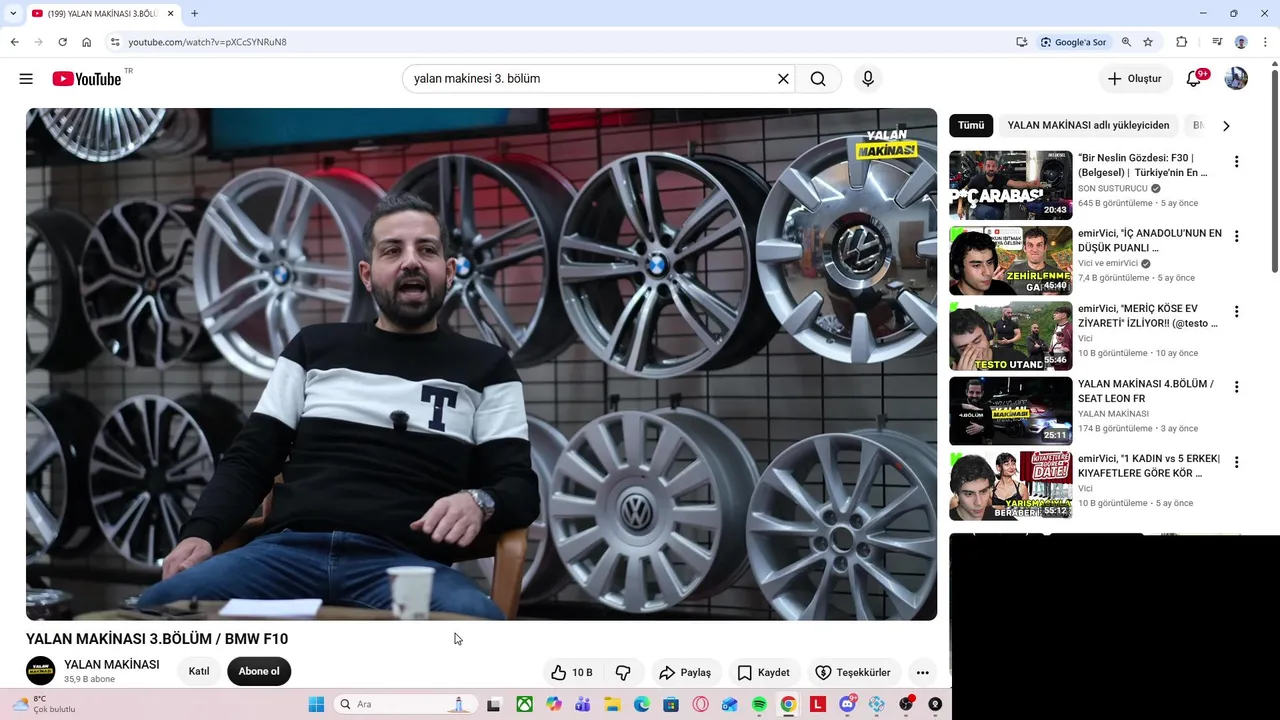The height and width of the screenshot is (720, 1280).
Task: Open options for 'İÇ ANADOLU'NUN EN DÜŞÜK PUANLI' video
Action: pyautogui.click(x=1237, y=237)
